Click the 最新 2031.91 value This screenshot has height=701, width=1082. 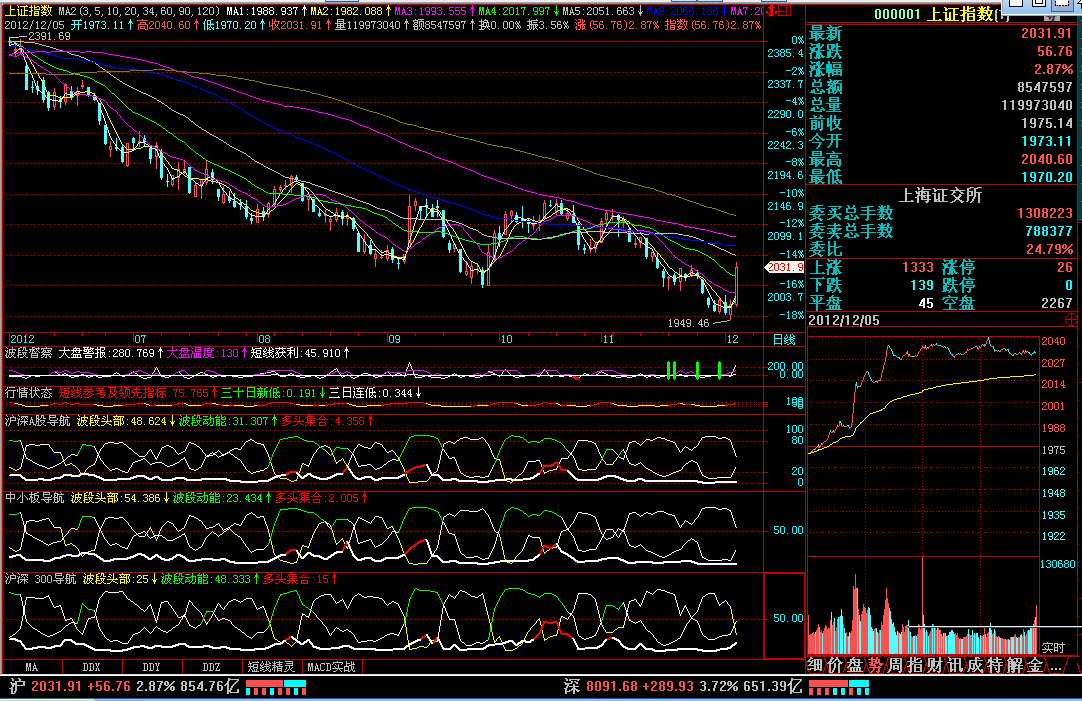click(x=1046, y=33)
